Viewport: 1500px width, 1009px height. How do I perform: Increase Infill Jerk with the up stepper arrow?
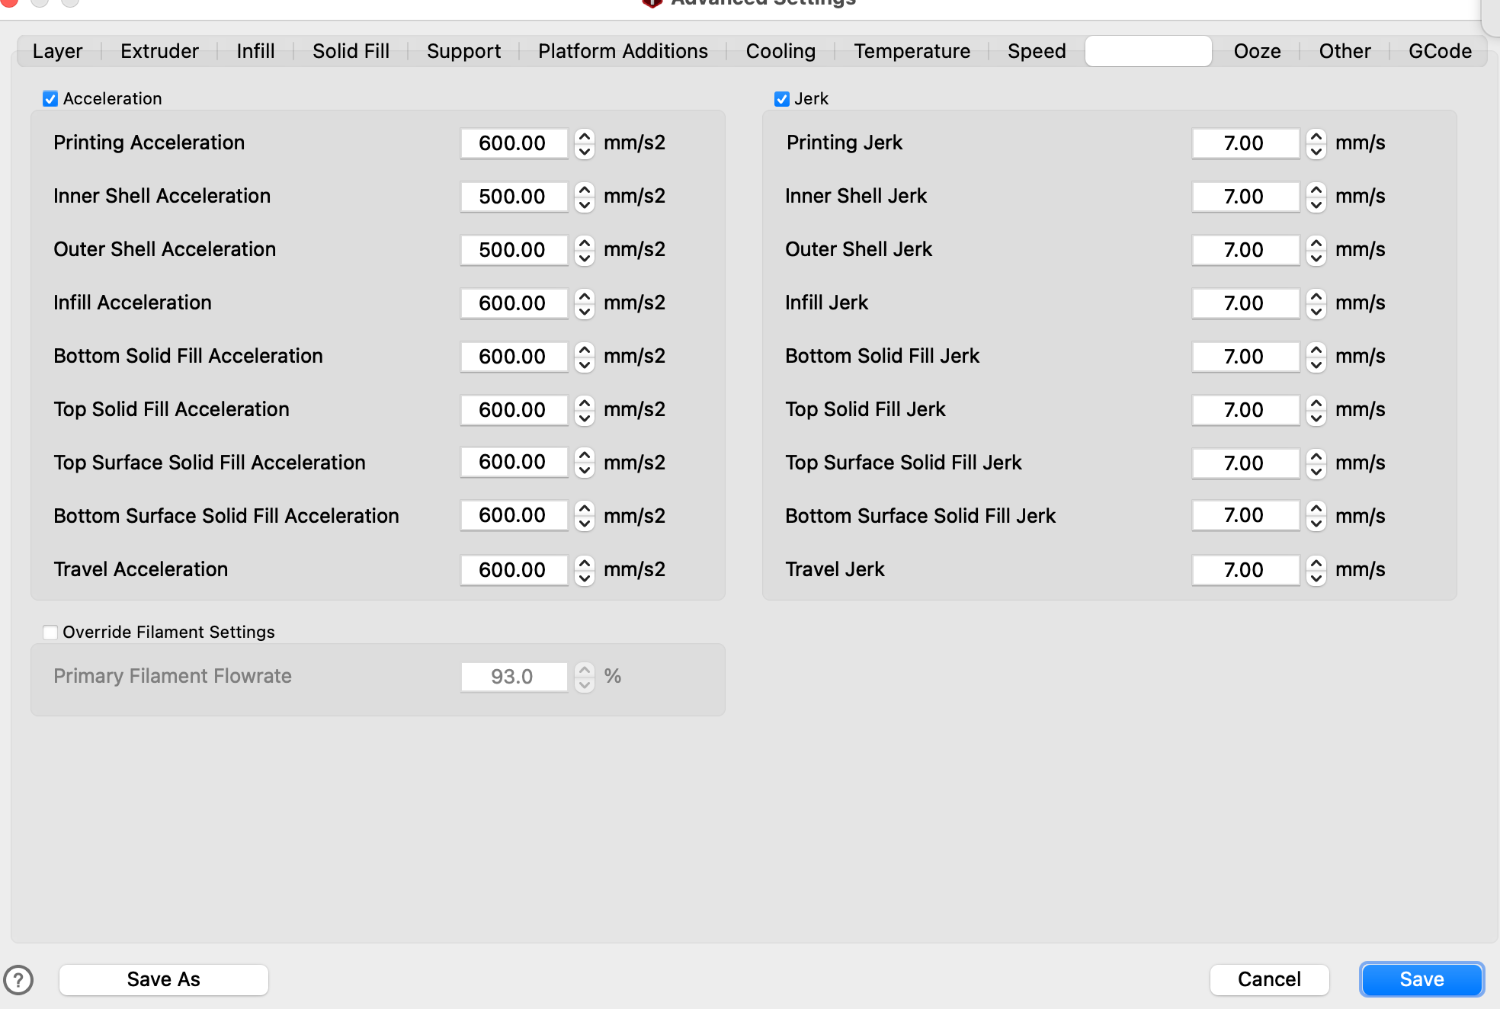[x=1316, y=296]
